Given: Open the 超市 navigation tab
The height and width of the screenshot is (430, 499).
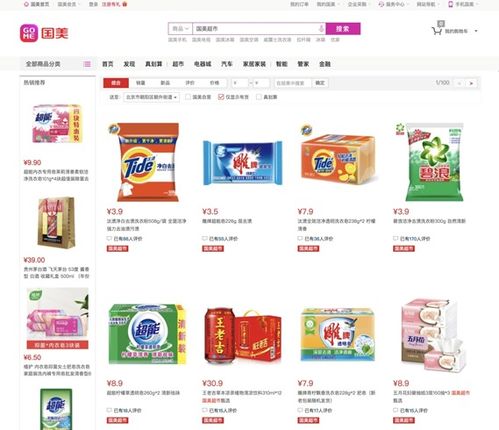Looking at the screenshot, I should point(178,64).
